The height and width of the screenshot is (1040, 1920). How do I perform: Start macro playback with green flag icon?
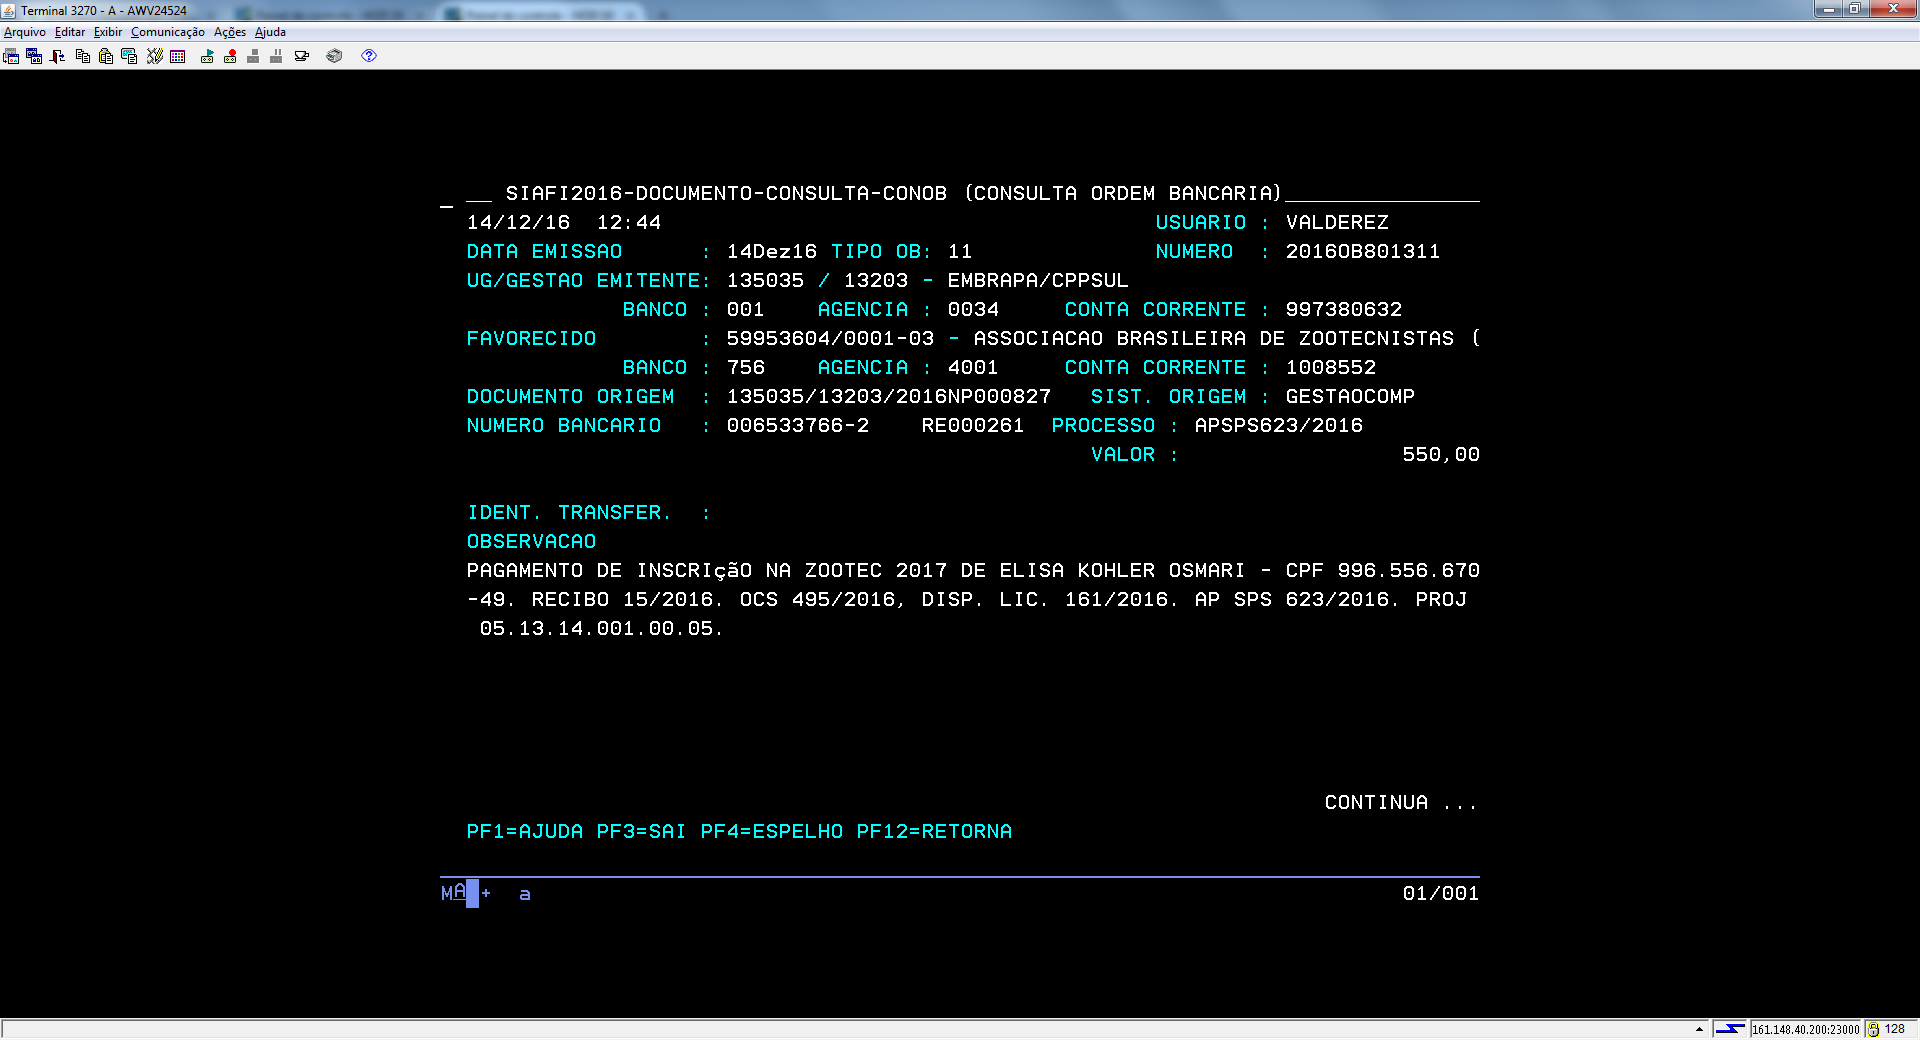coord(207,56)
